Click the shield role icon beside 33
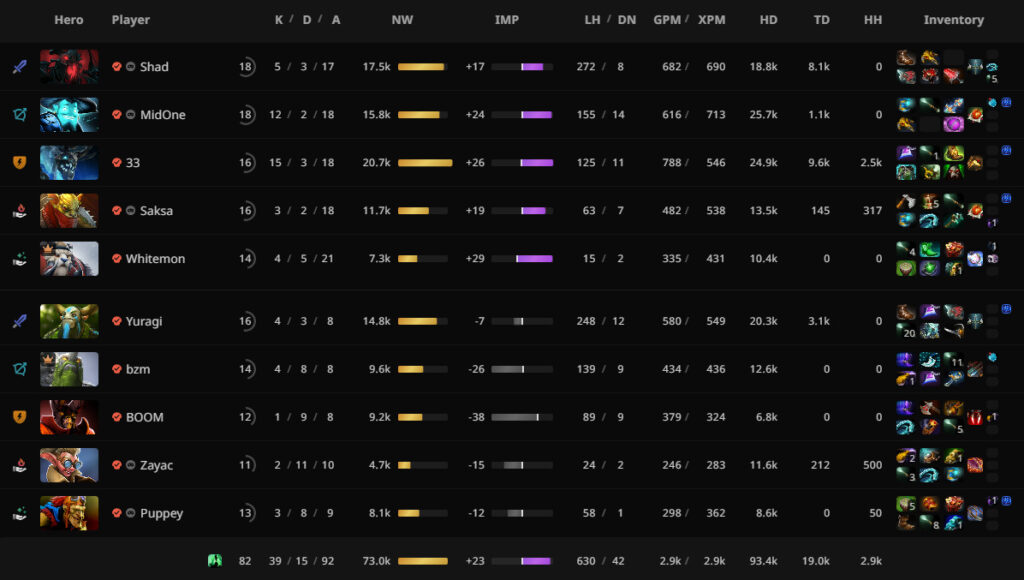1024x580 pixels. pos(19,163)
